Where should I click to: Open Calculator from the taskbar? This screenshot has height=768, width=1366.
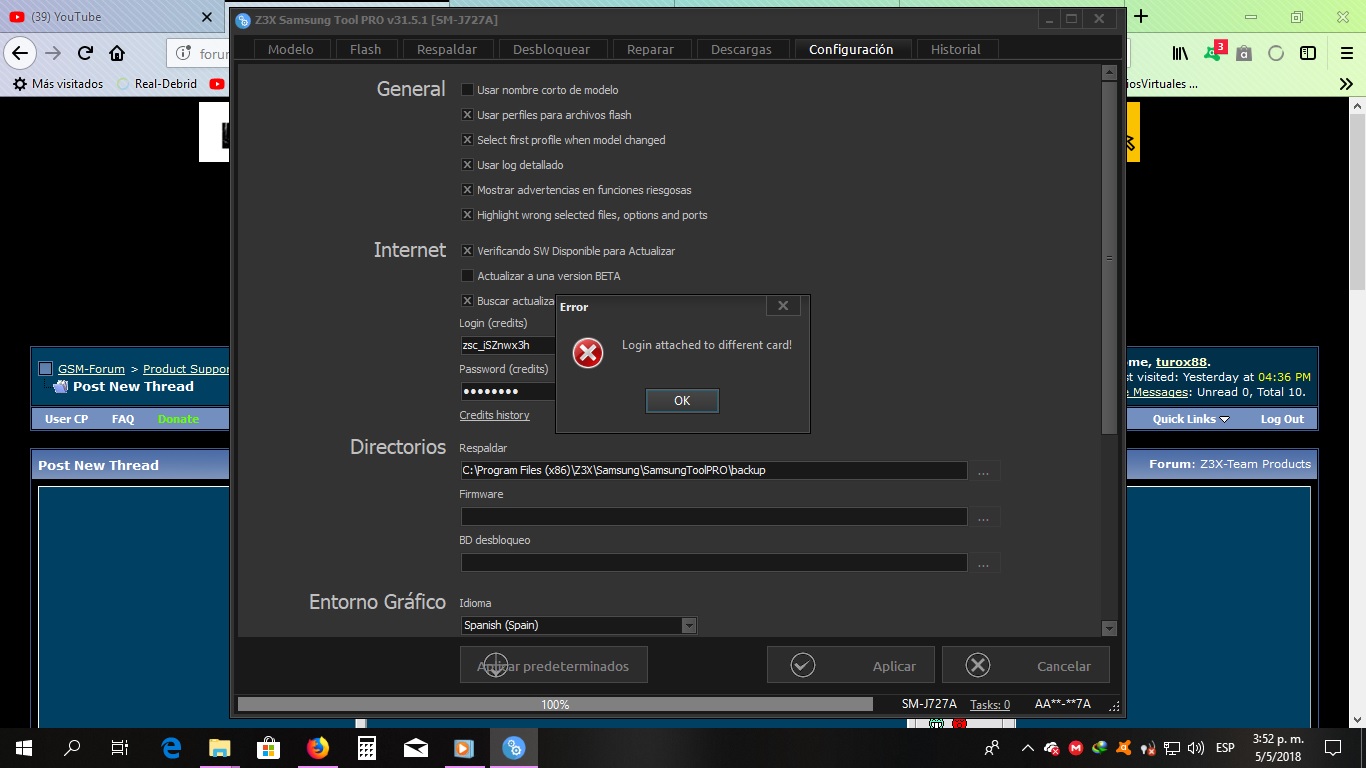366,747
